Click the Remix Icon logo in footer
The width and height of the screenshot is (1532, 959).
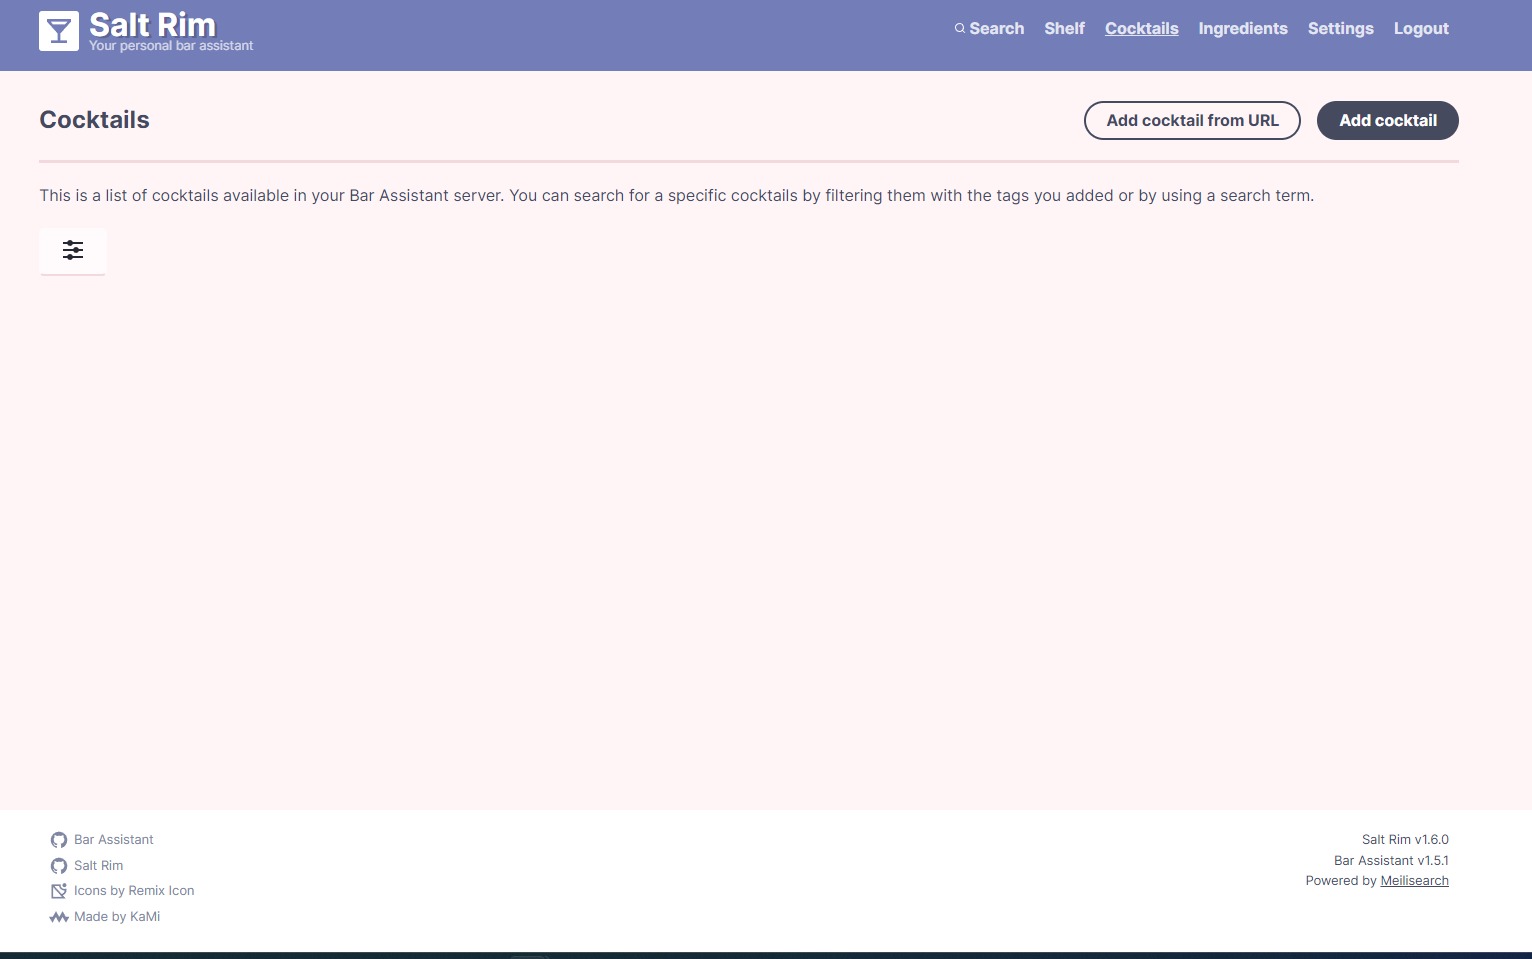pos(59,890)
